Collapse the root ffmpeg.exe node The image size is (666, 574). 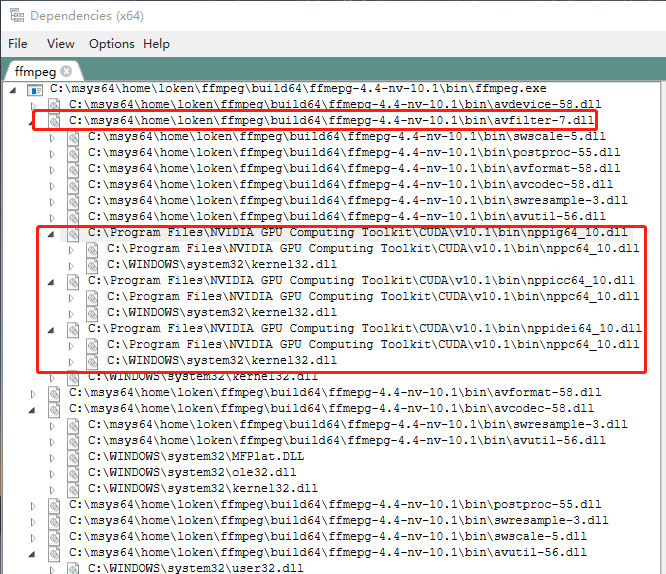click(x=13, y=90)
